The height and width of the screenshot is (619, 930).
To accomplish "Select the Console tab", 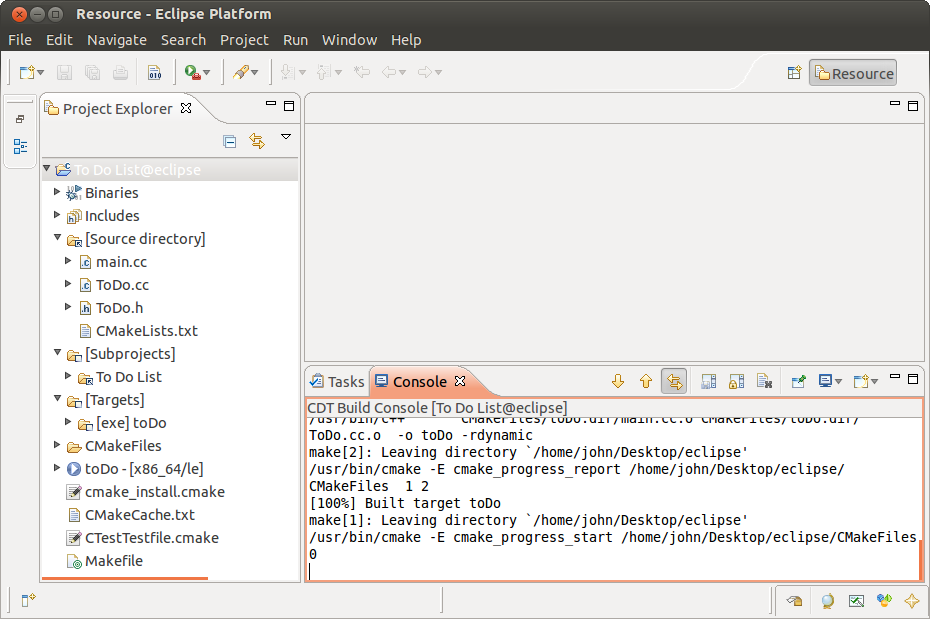I will pyautogui.click(x=410, y=382).
